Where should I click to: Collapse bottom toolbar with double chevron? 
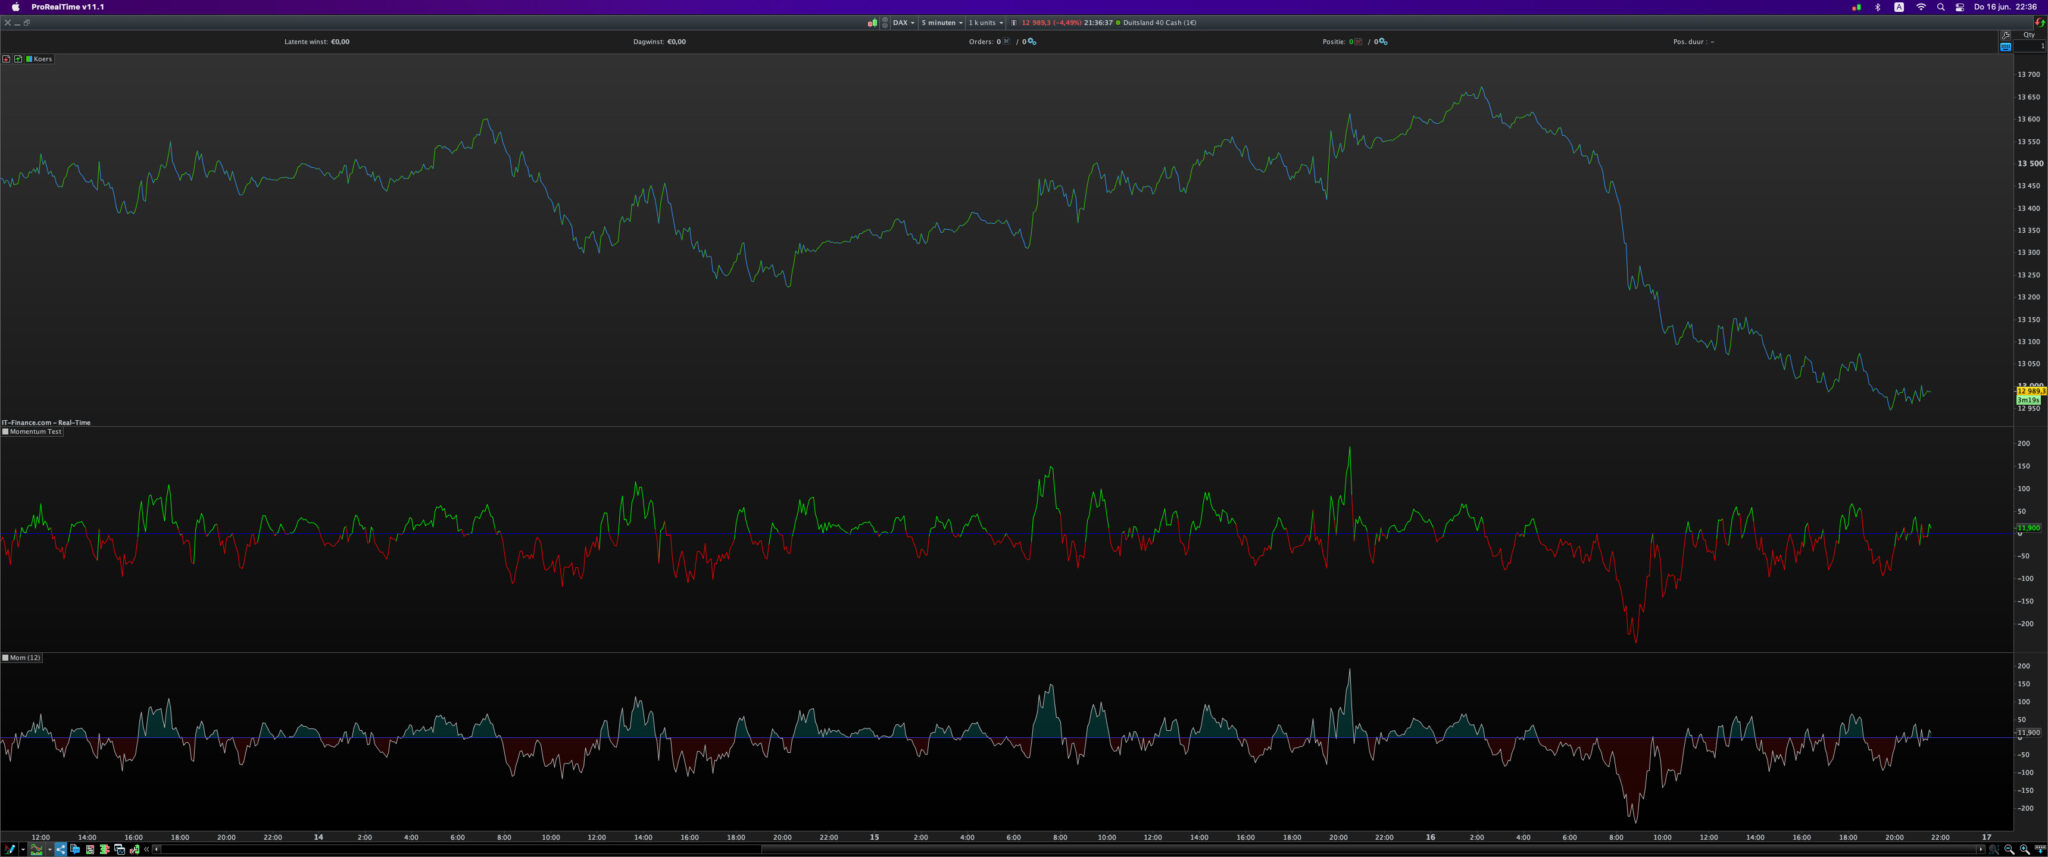[146, 849]
